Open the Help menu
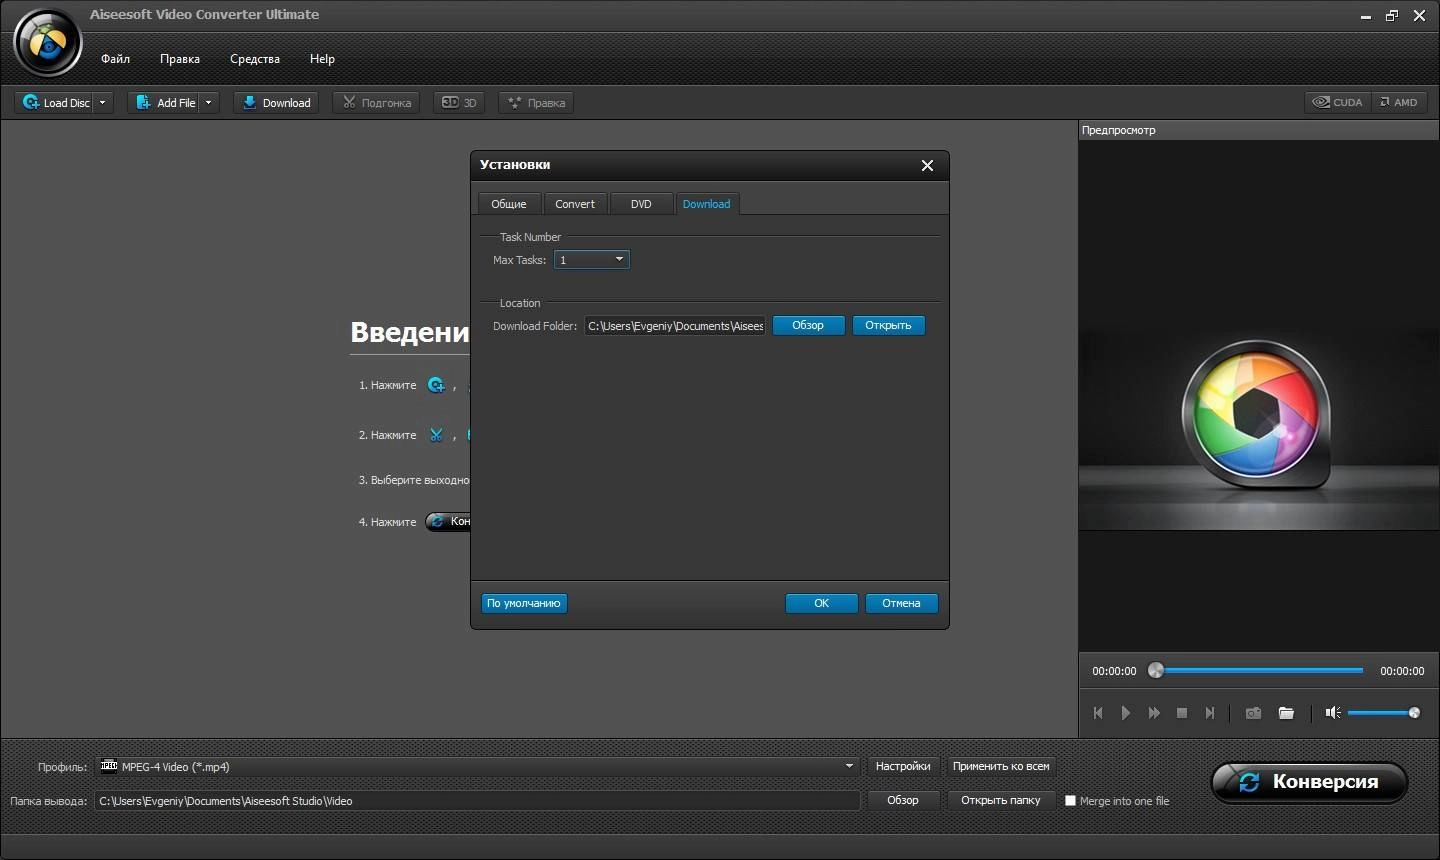The width and height of the screenshot is (1440, 860). (x=322, y=59)
